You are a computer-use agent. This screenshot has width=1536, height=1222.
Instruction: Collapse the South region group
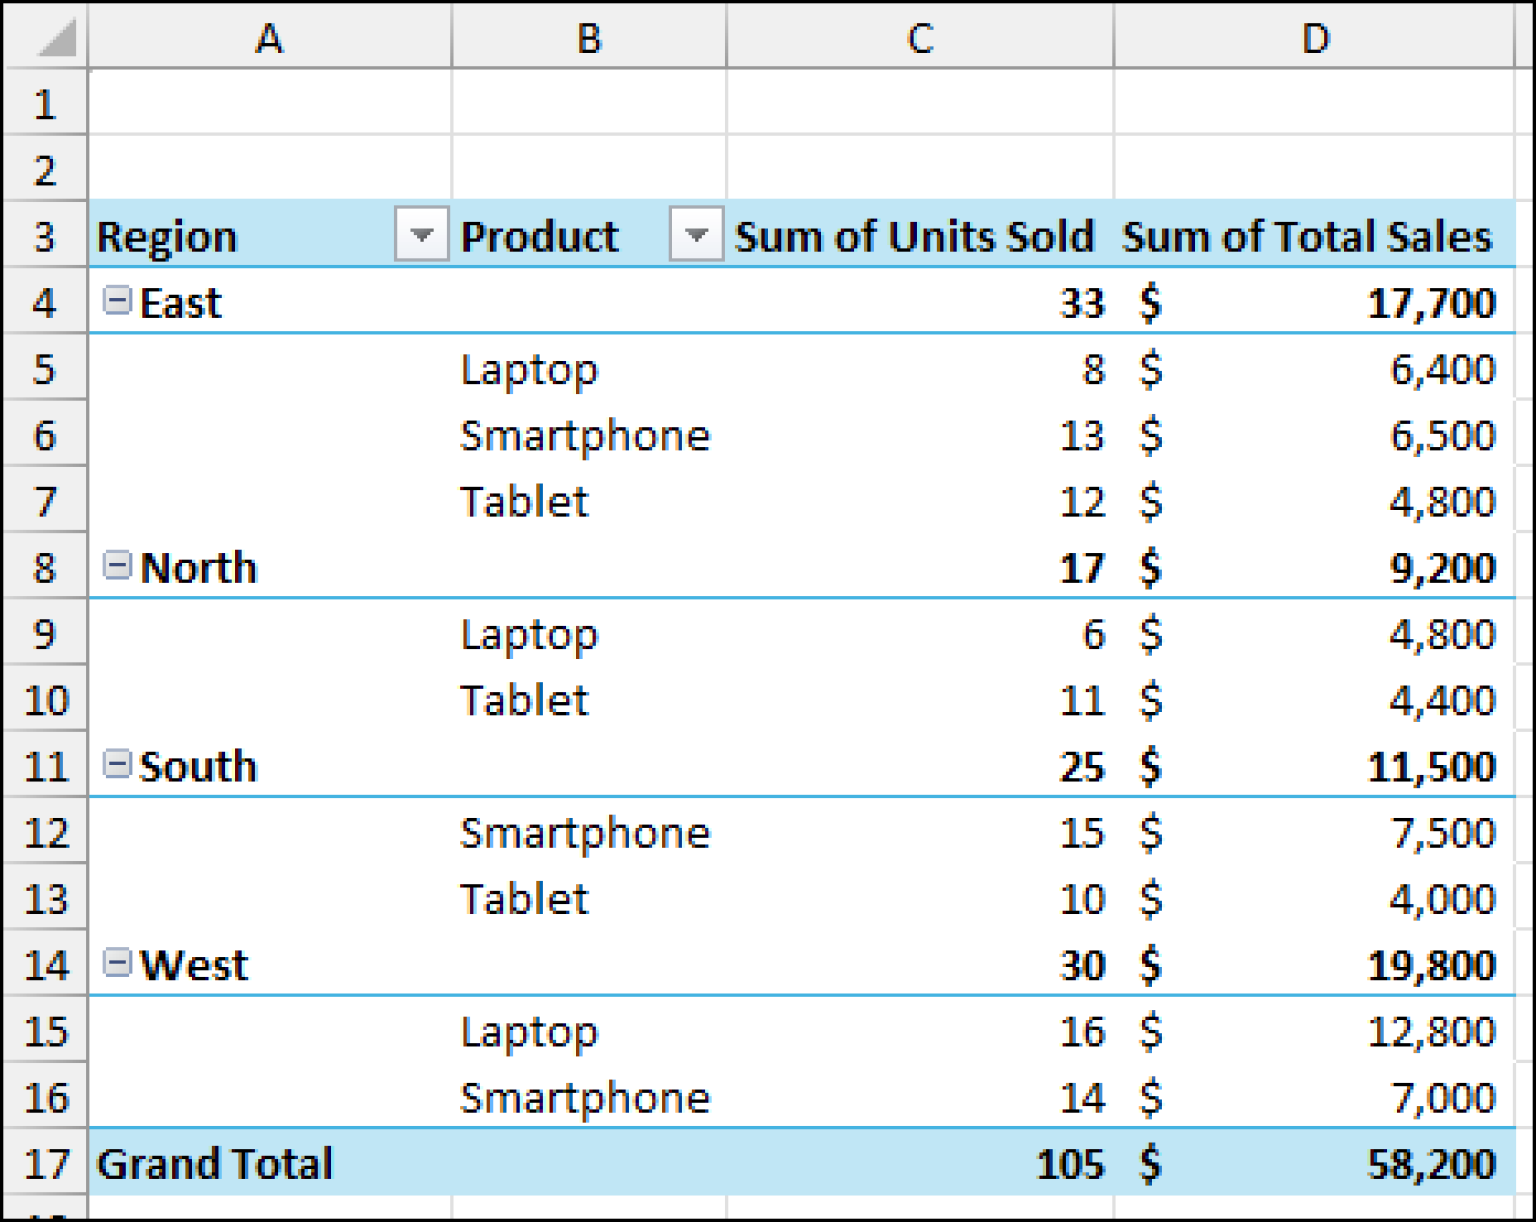(118, 765)
